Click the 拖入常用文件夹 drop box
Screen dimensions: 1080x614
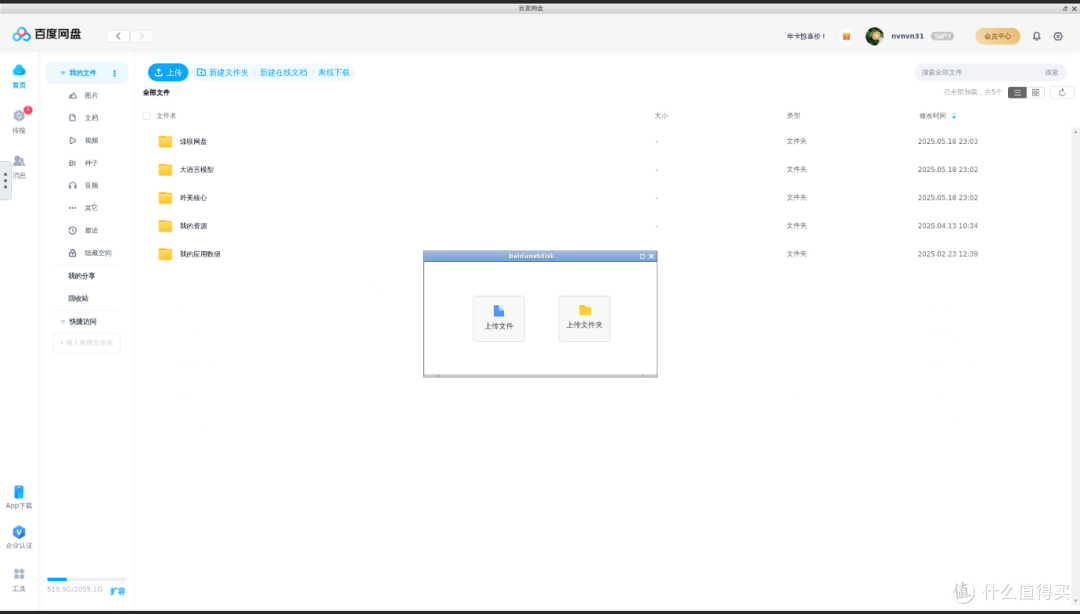pyautogui.click(x=87, y=343)
